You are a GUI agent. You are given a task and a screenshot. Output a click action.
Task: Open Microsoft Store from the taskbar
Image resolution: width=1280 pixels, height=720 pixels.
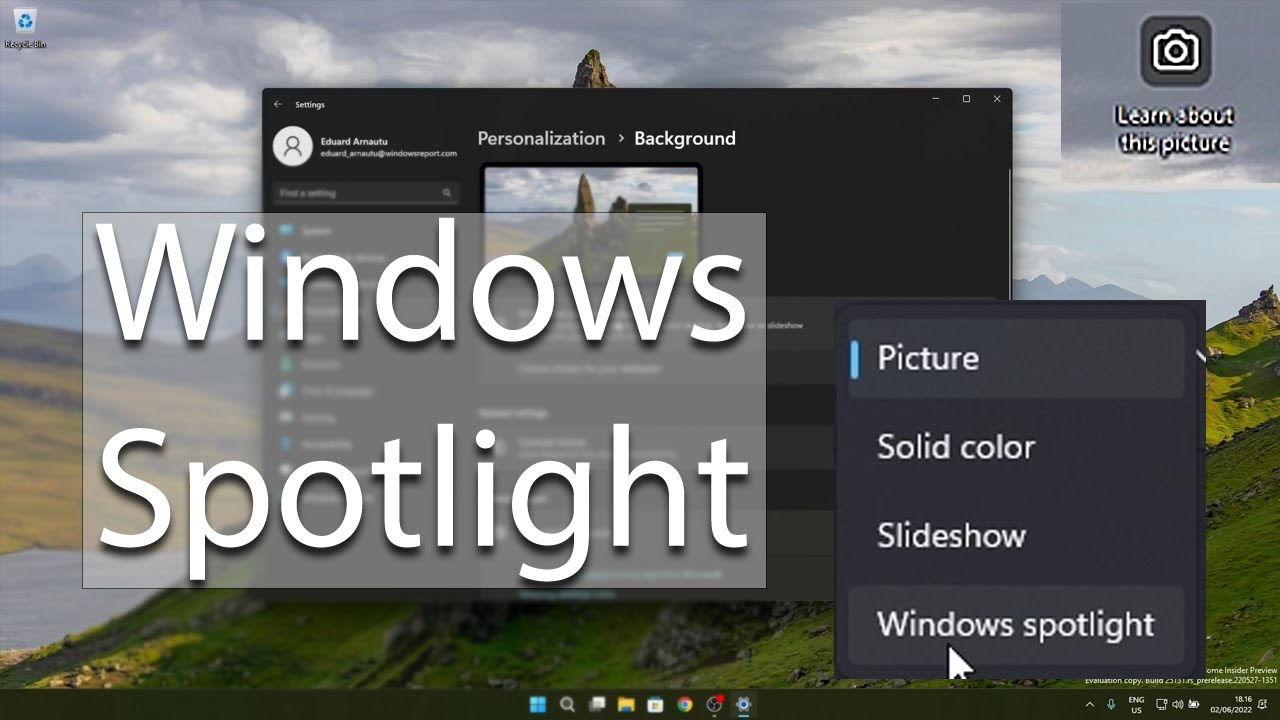(x=655, y=704)
